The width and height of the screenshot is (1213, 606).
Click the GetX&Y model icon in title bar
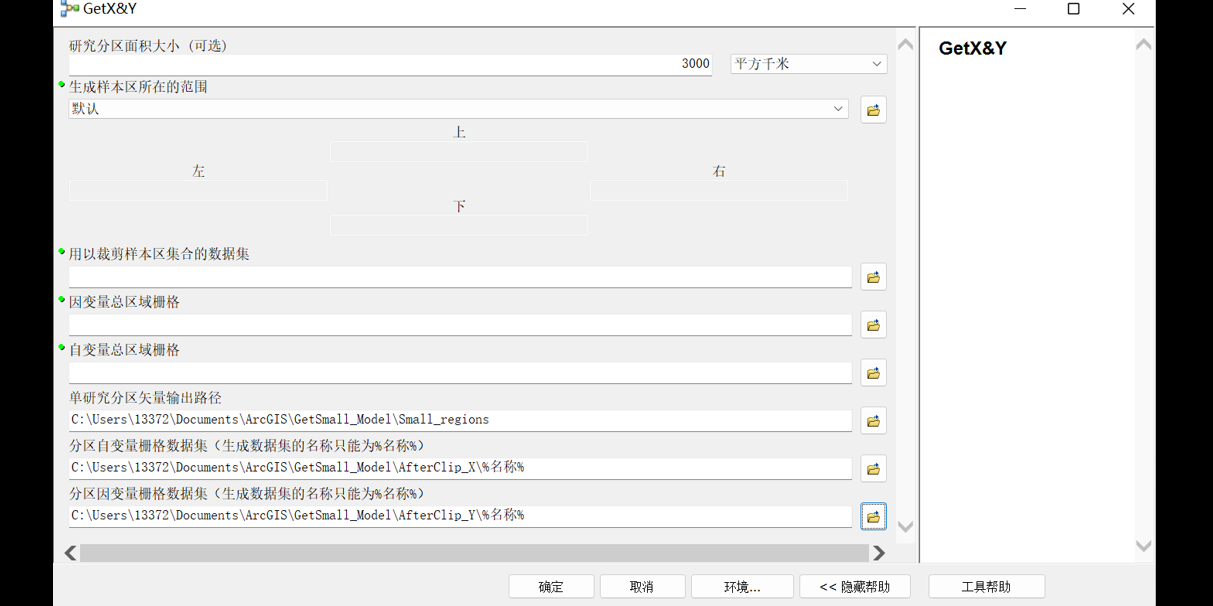pyautogui.click(x=69, y=9)
